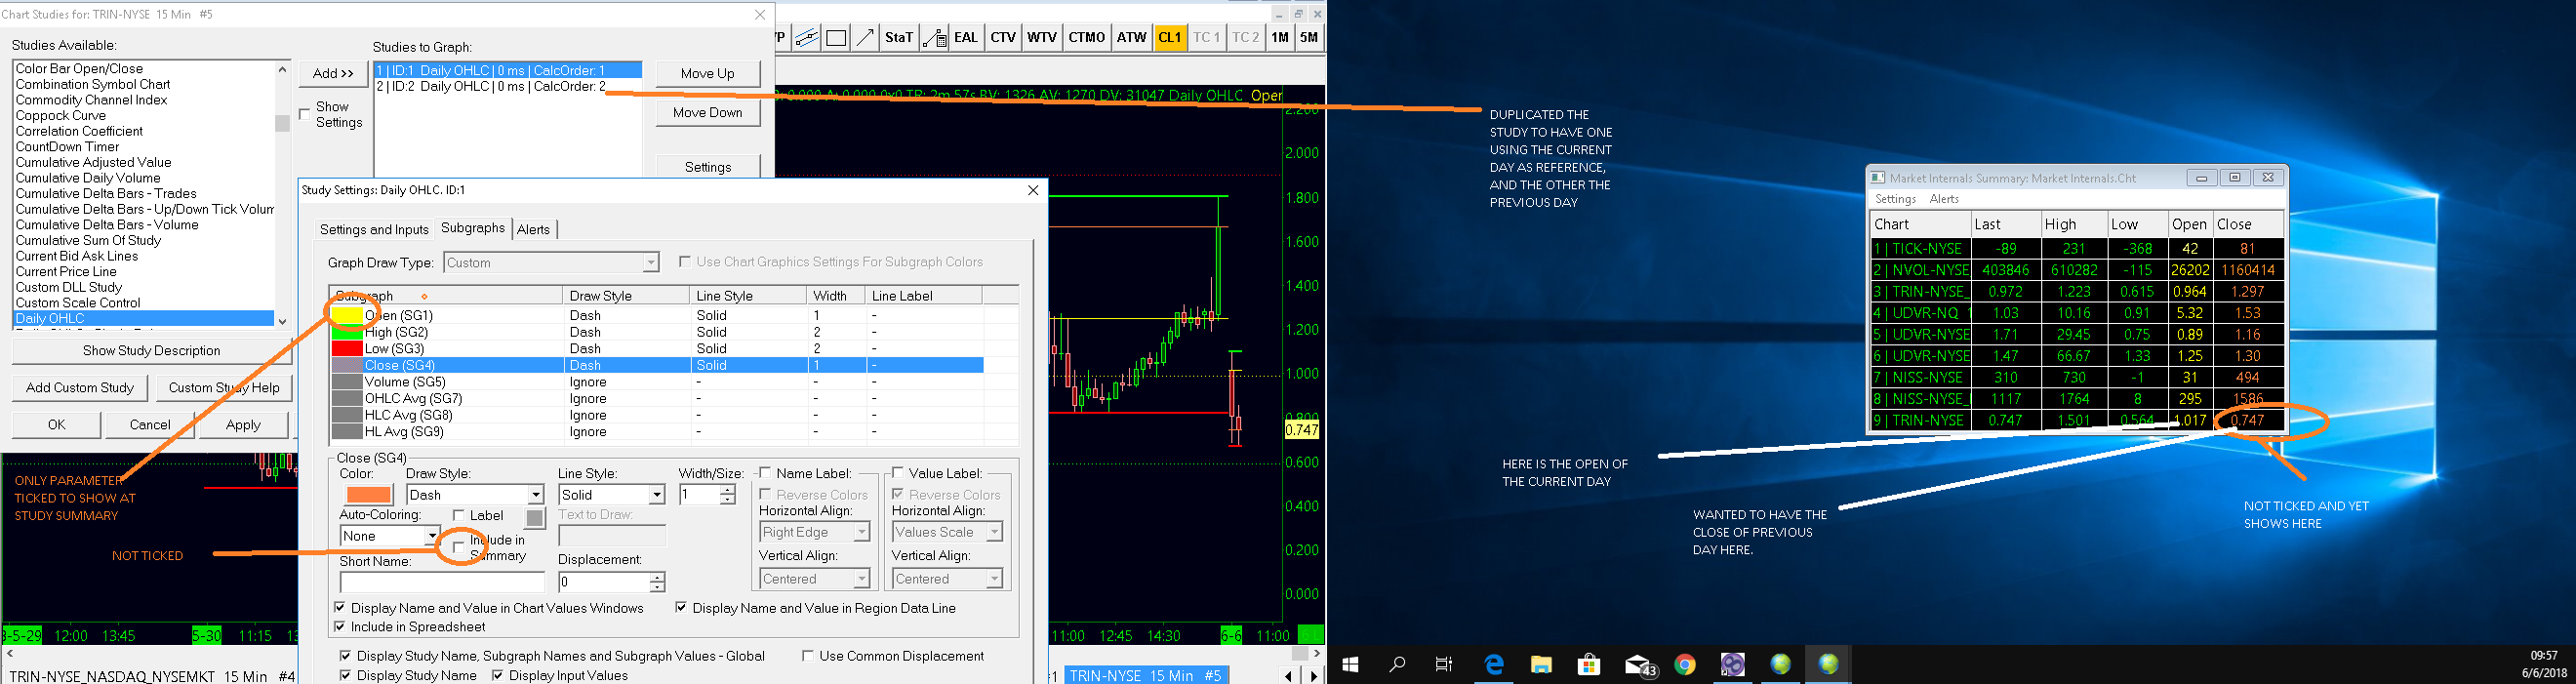Toggle Display Input Values checkbox

click(498, 676)
